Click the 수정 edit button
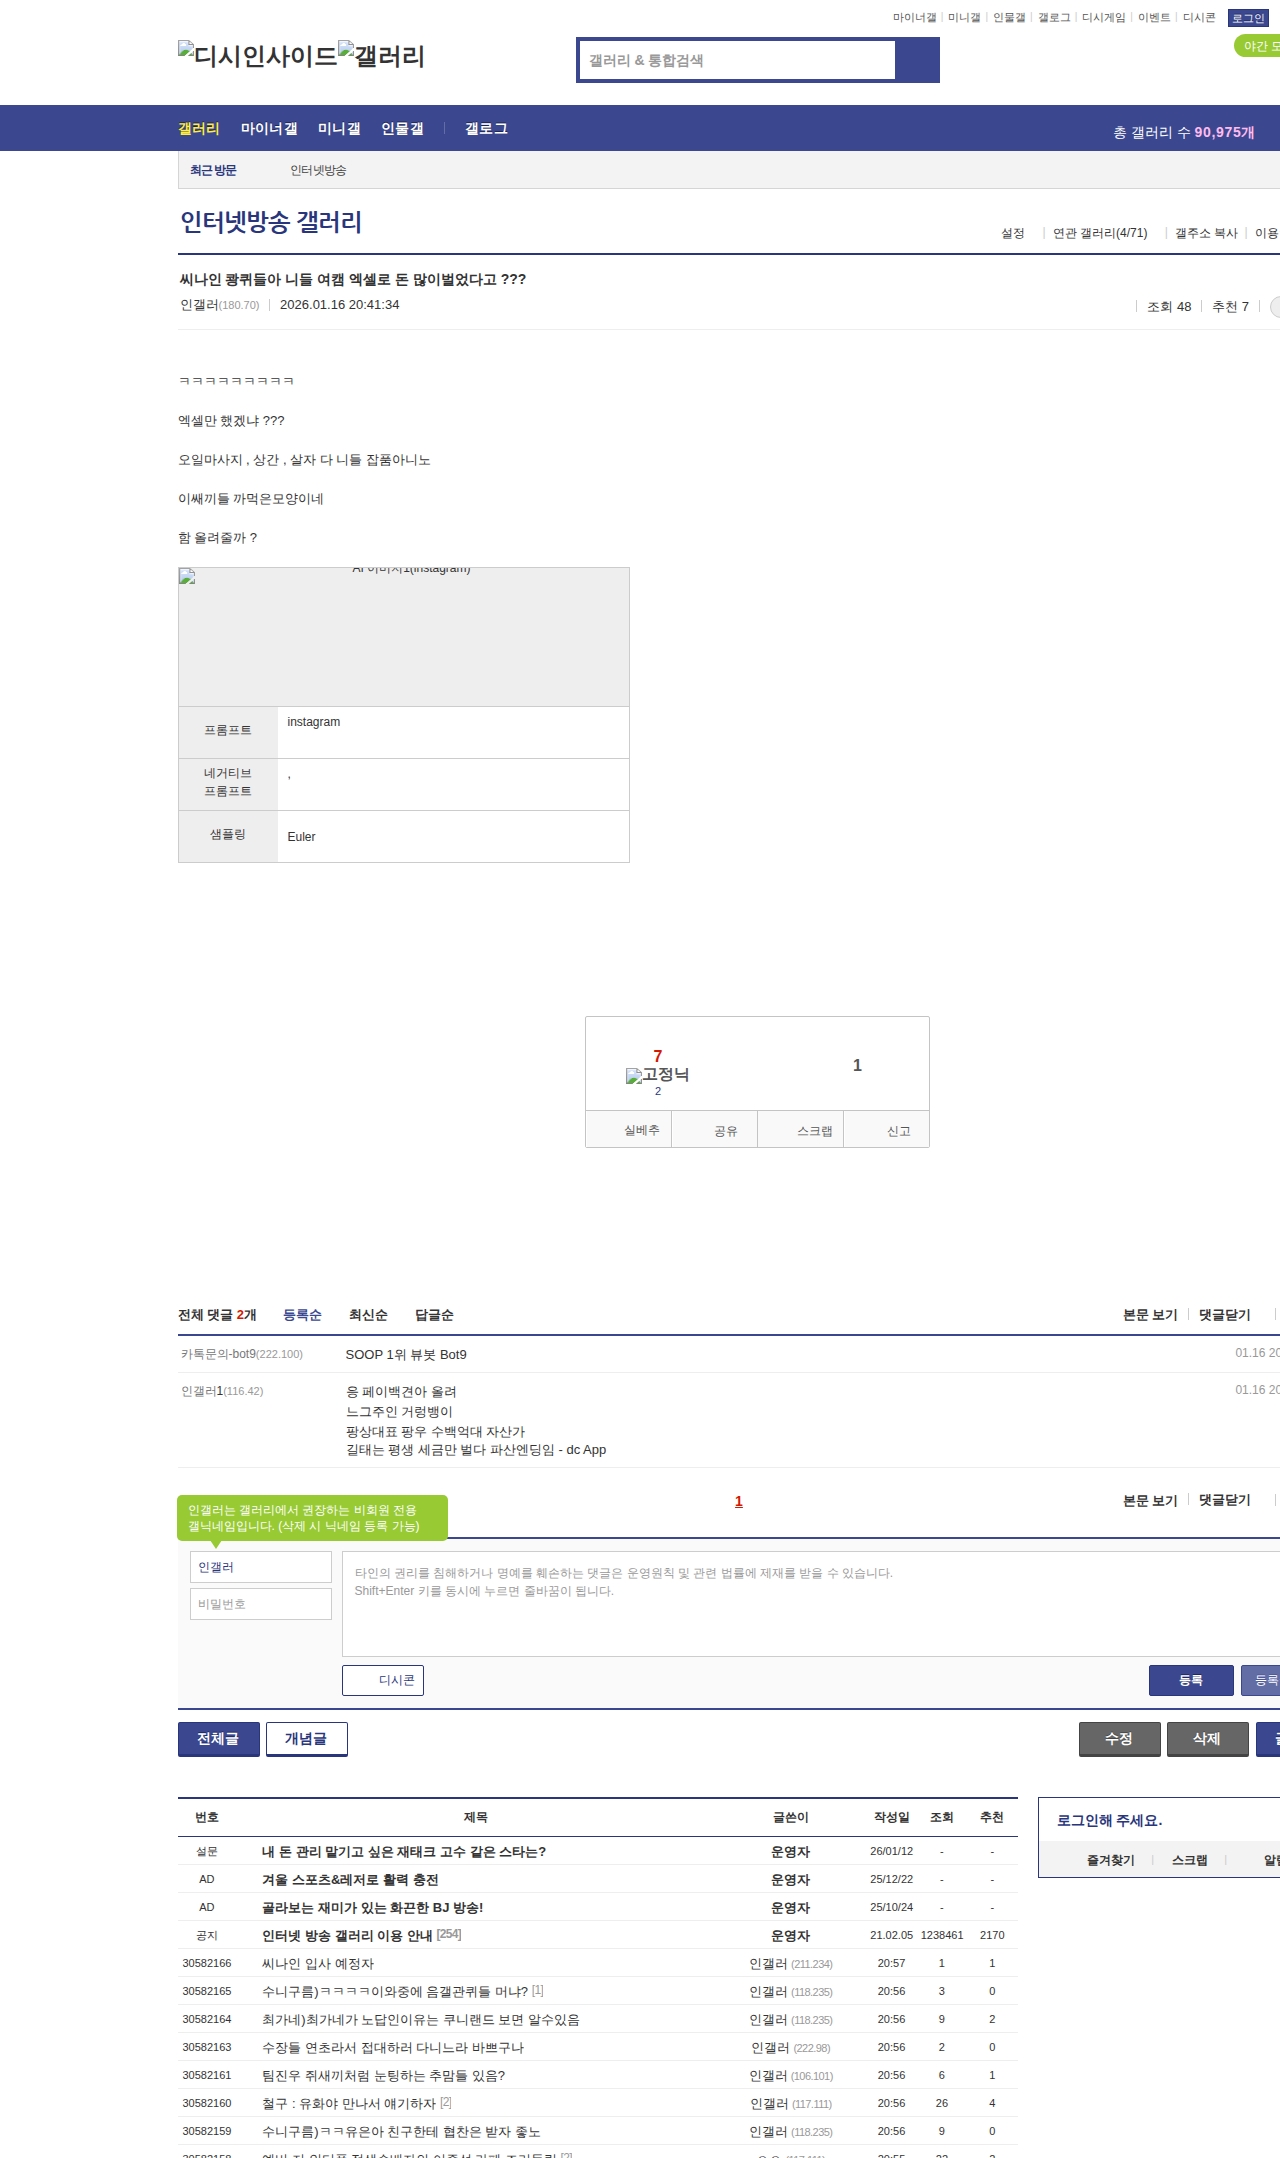 click(x=1120, y=1739)
